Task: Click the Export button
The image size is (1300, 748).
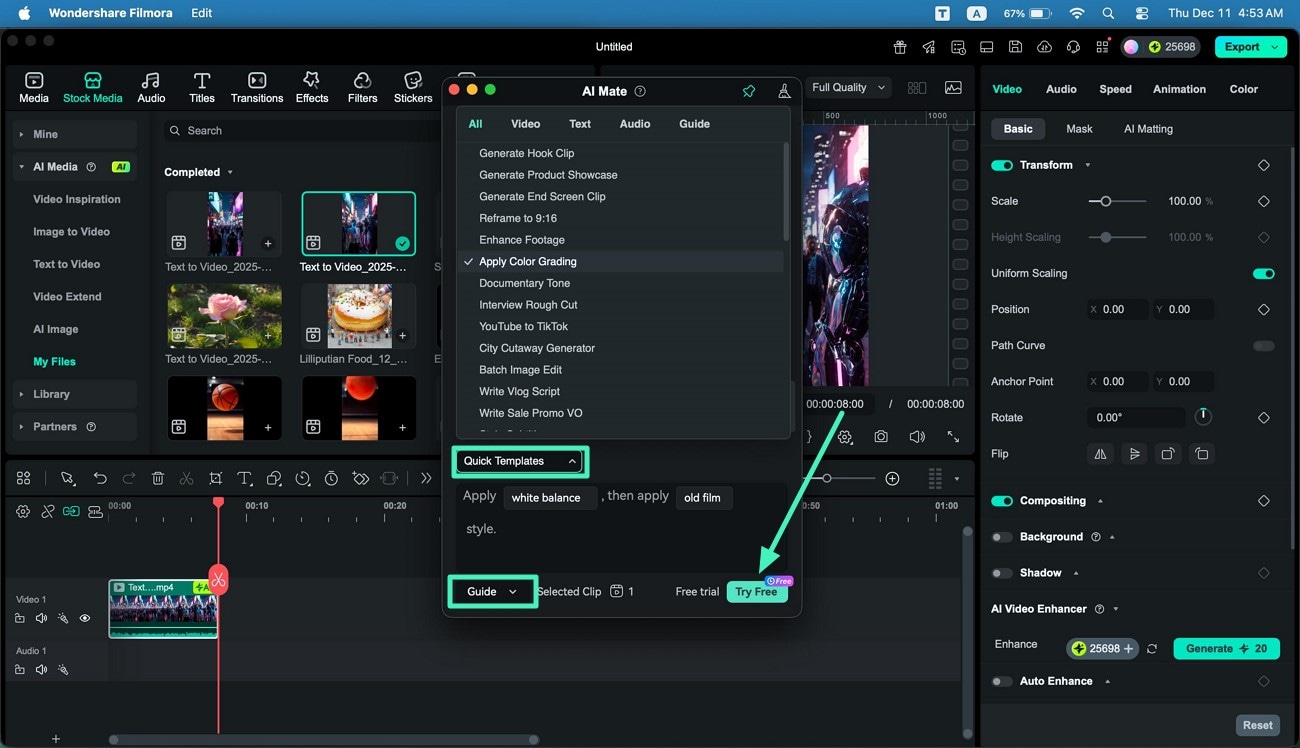Action: click(x=1250, y=47)
